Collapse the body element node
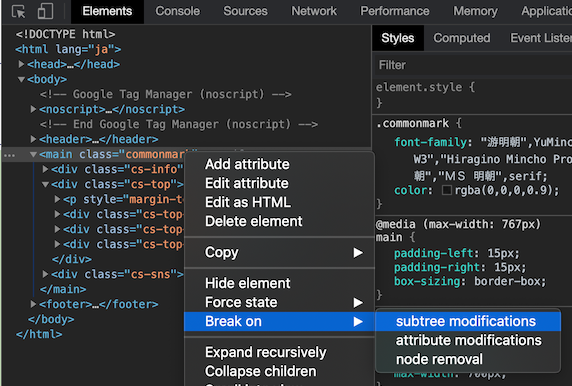The height and width of the screenshot is (386, 572). tap(22, 79)
